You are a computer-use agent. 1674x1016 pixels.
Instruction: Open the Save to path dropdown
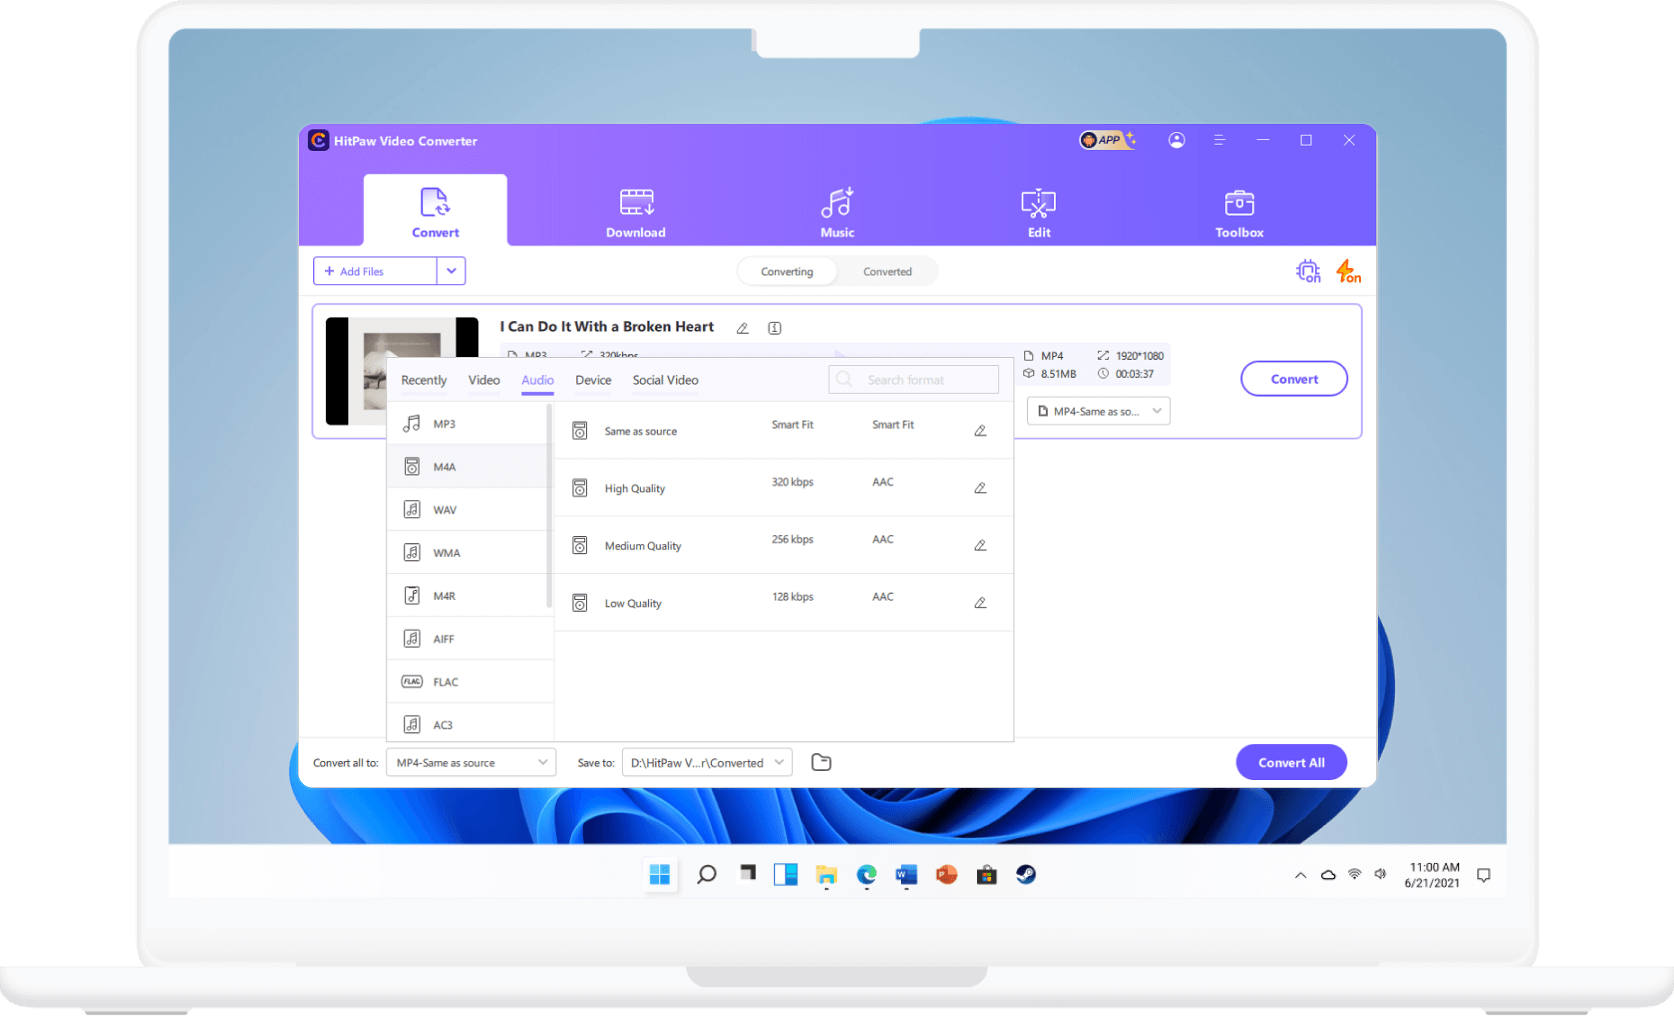tap(707, 763)
